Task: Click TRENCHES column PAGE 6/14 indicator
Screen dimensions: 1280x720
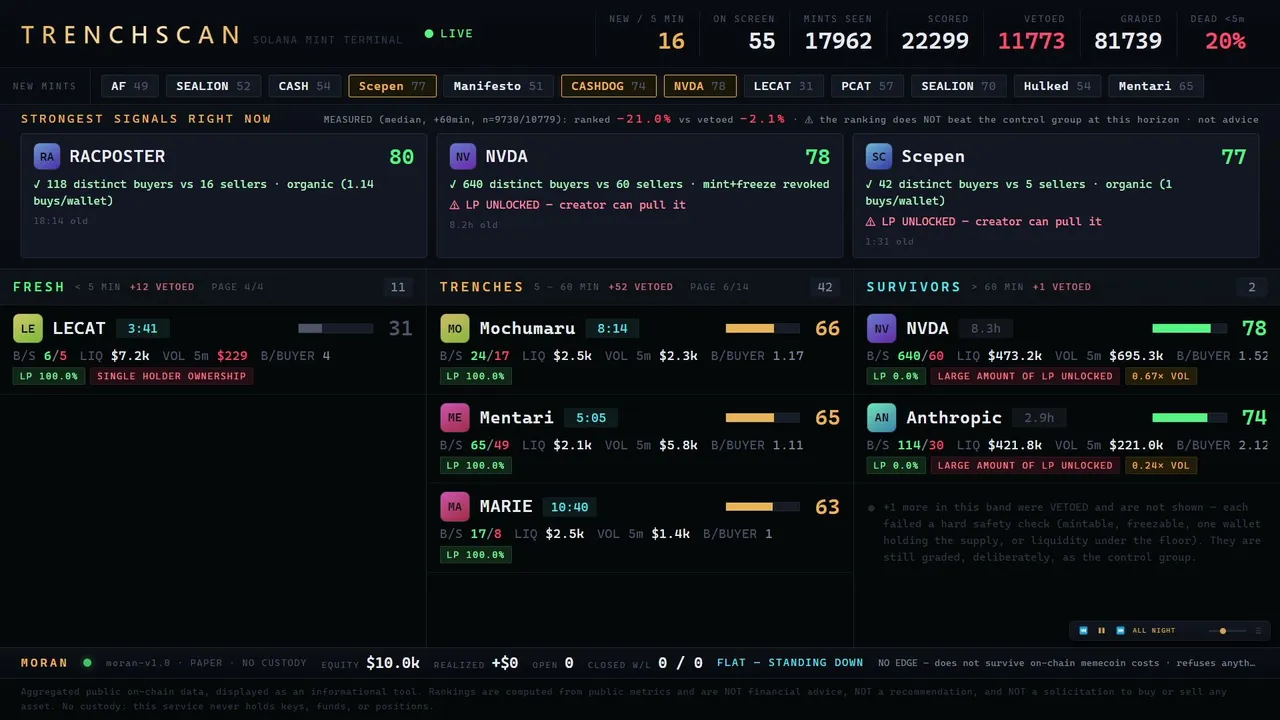Action: point(719,287)
